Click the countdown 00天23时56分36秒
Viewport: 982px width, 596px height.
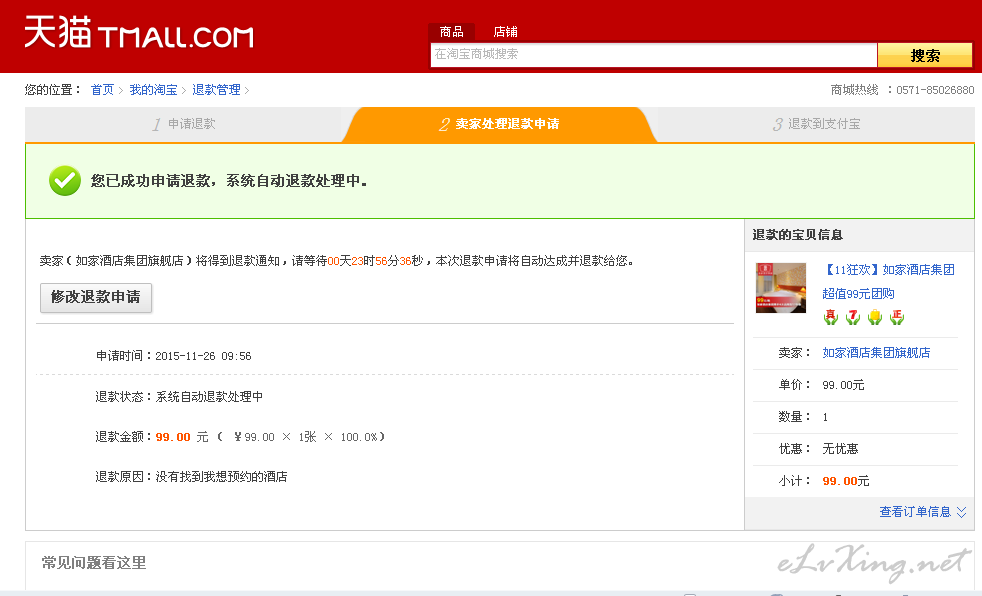click(x=375, y=261)
